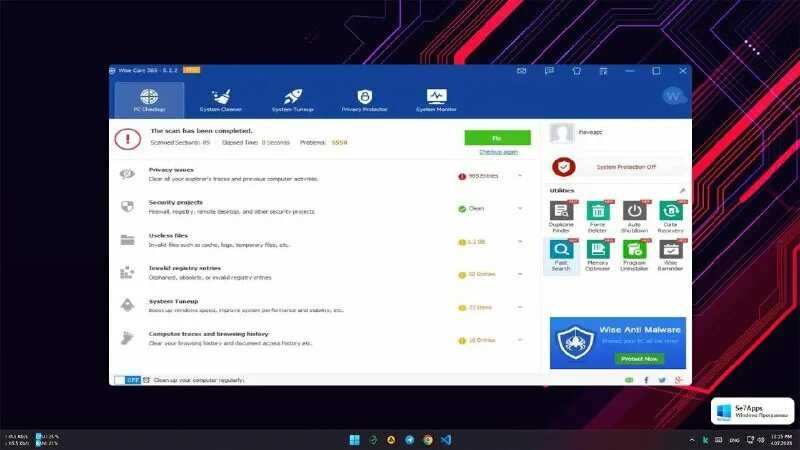Switch to the System Cleaner tab
This screenshot has height=450, width=800.
221,100
